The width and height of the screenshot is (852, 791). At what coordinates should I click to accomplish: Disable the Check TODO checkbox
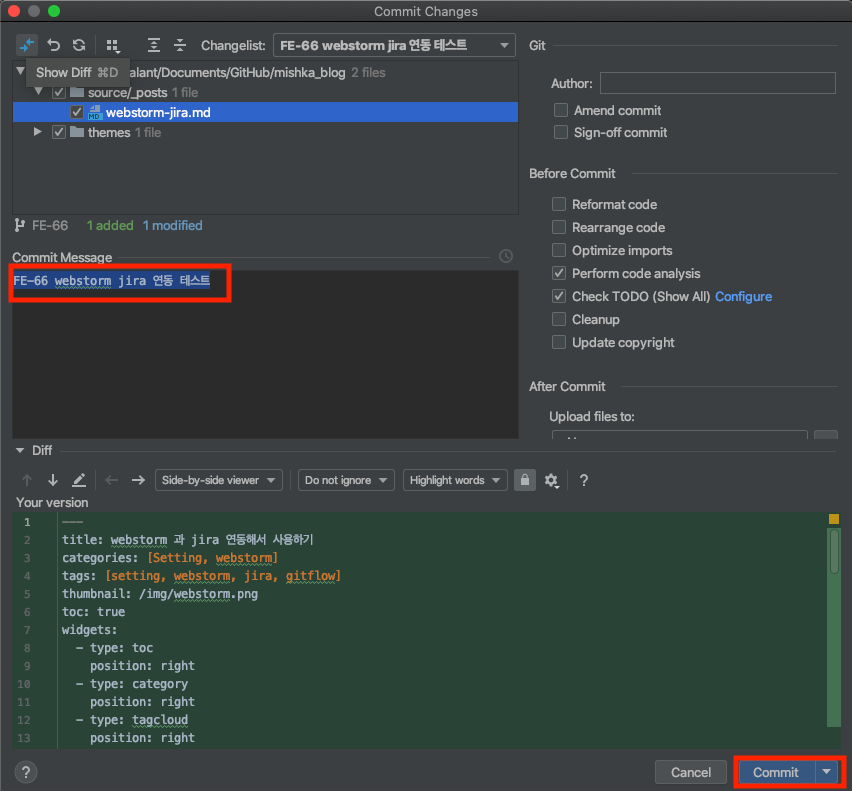[558, 296]
